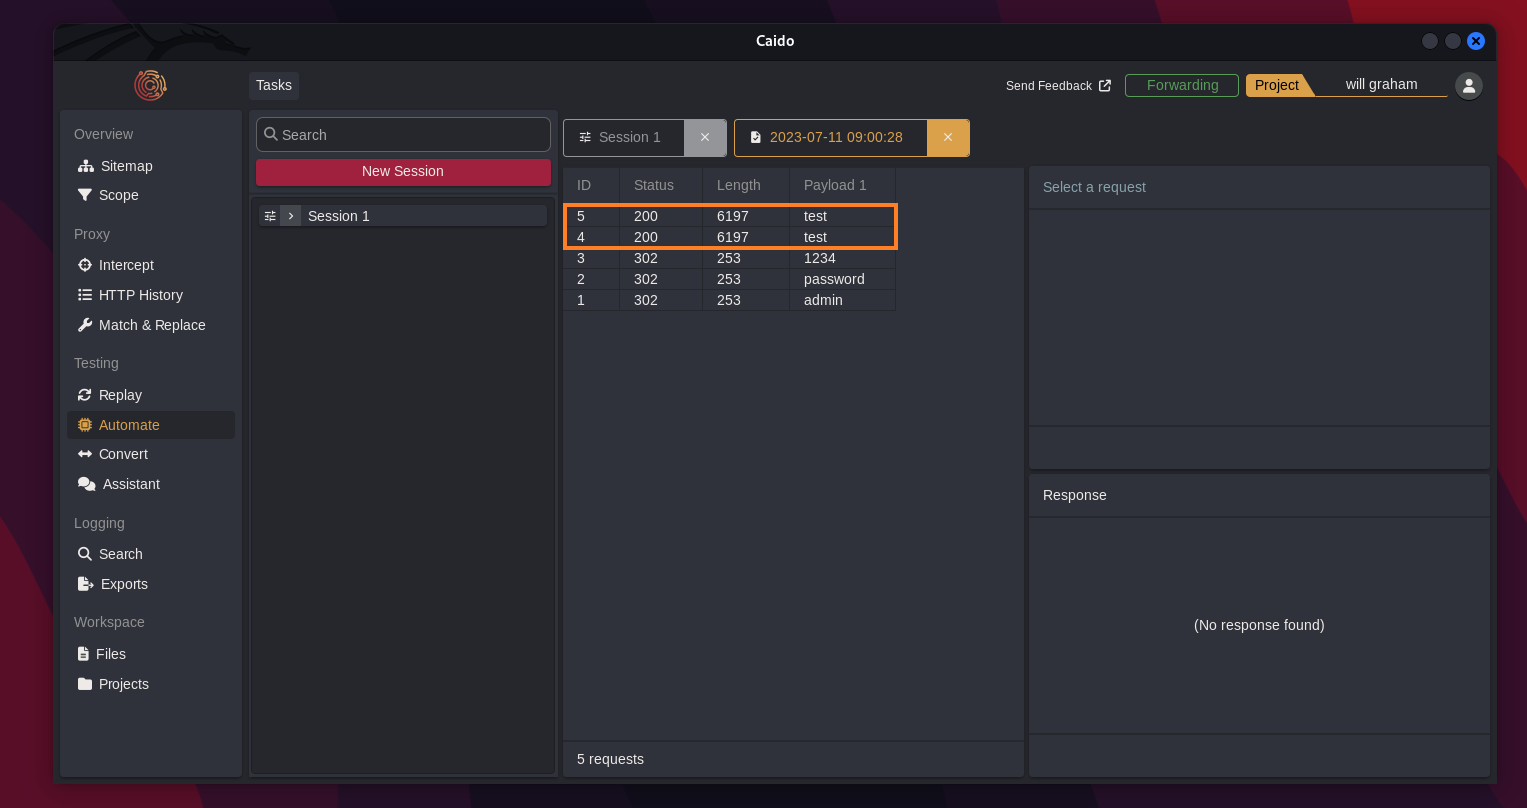Click the will graham username
This screenshot has width=1527, height=808.
click(x=1381, y=84)
